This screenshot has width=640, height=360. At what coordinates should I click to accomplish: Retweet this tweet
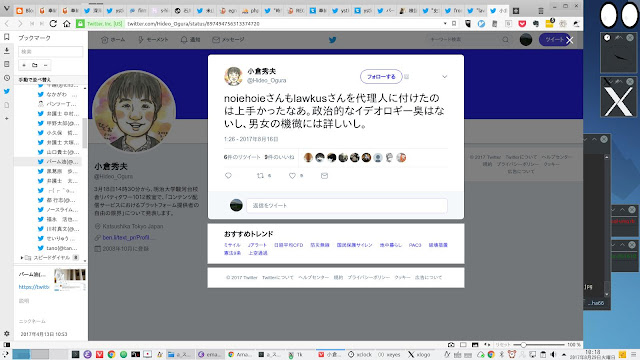tap(260, 176)
